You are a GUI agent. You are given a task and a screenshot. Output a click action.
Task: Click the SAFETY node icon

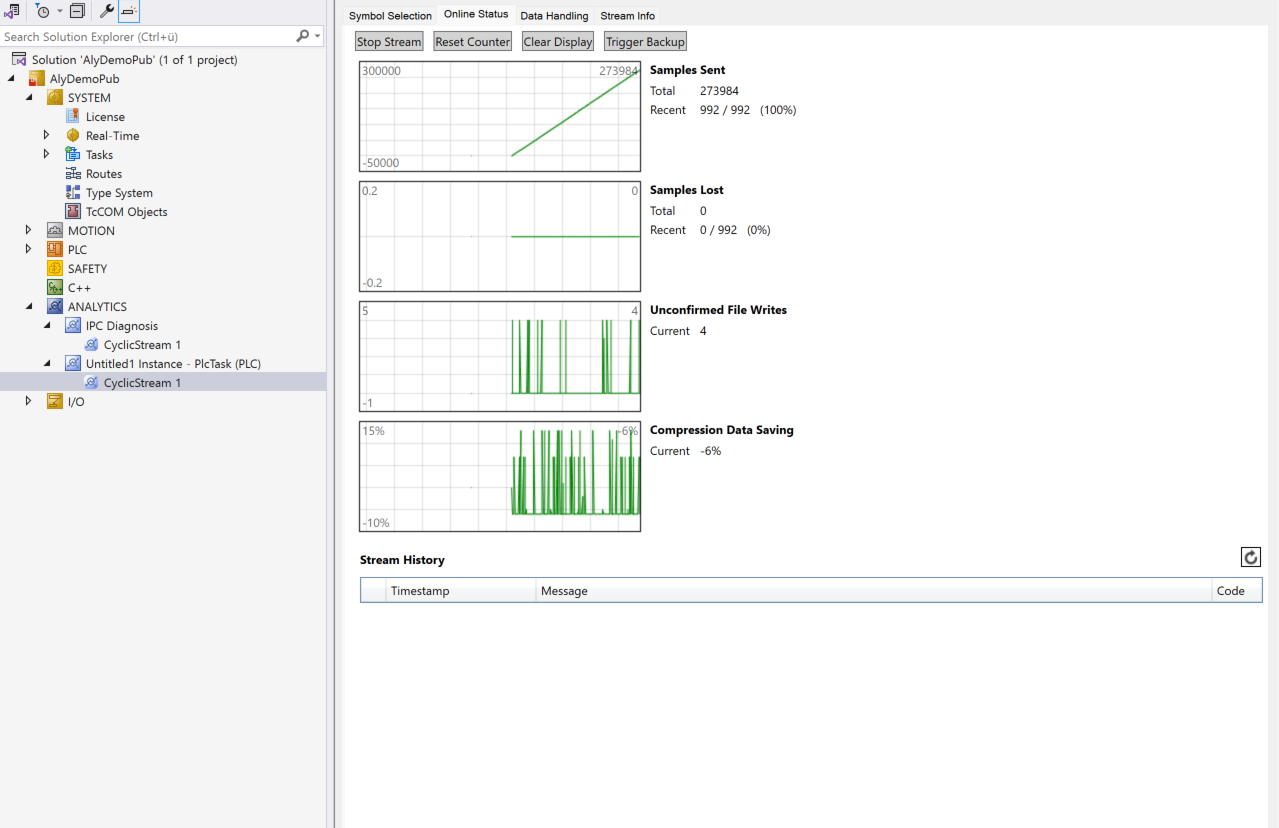(x=55, y=269)
